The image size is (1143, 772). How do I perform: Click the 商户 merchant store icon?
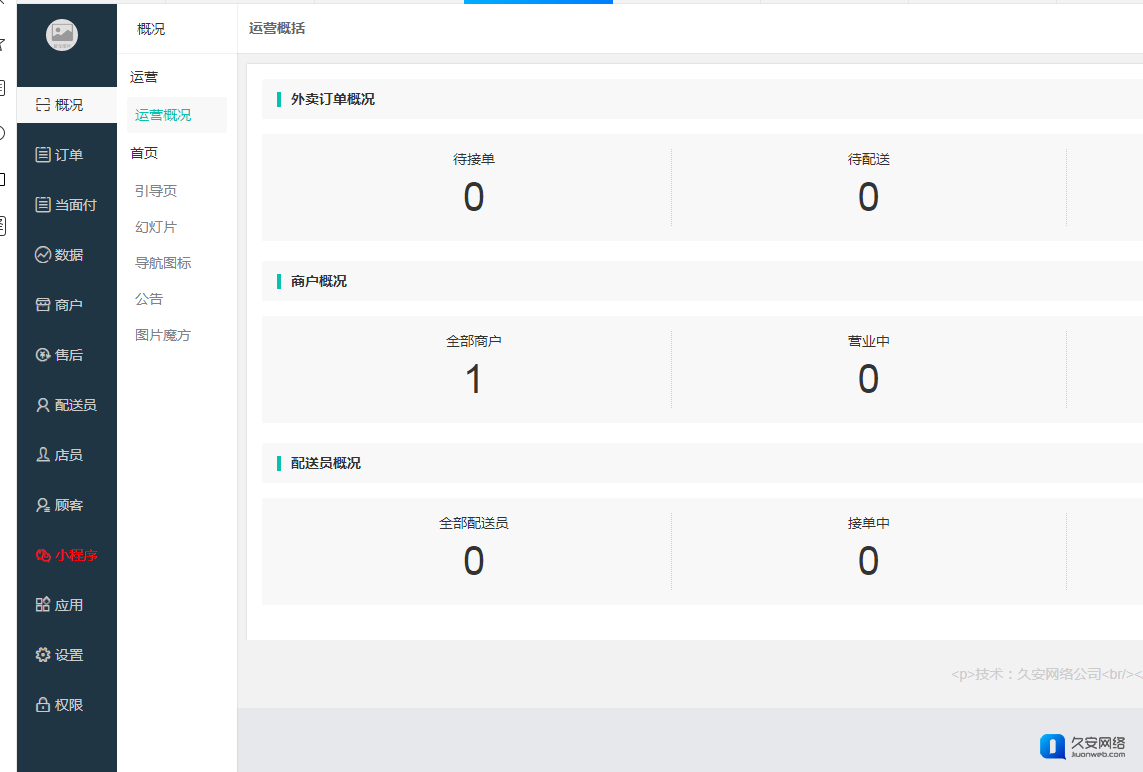pos(43,305)
